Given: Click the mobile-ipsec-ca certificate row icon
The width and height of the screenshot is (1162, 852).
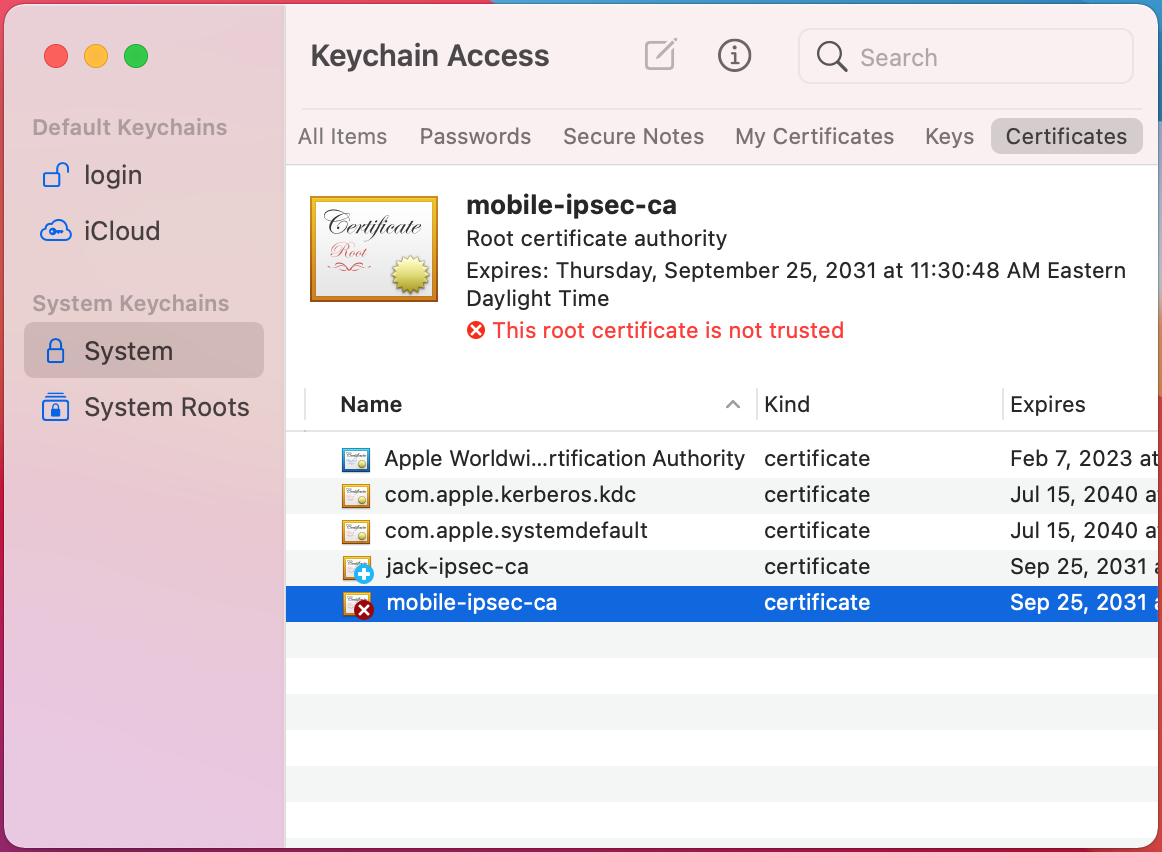Looking at the screenshot, I should 357,604.
